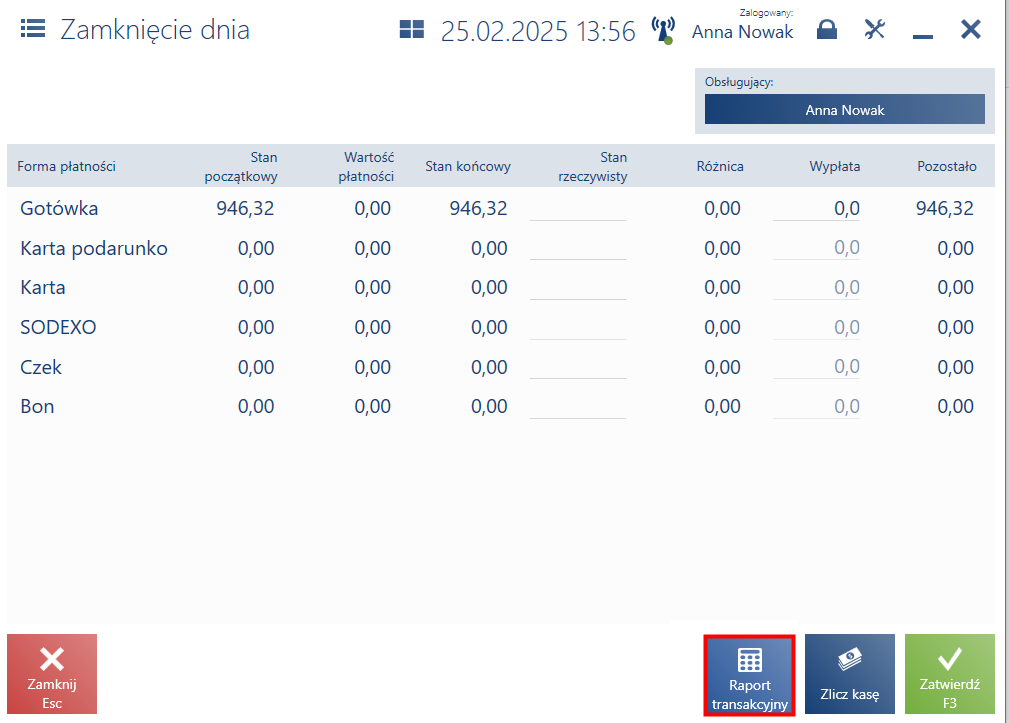Screen dimensions: 1009x723
Task: Open settings via wrench tools icon
Action: [875, 29]
